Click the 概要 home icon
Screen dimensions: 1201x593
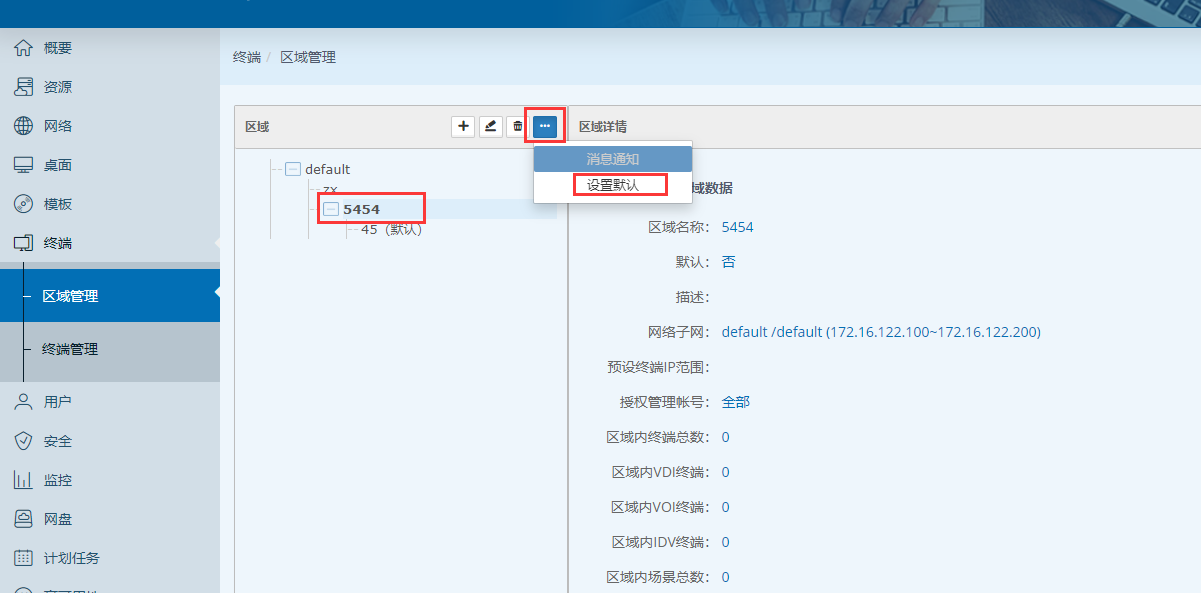(23, 48)
